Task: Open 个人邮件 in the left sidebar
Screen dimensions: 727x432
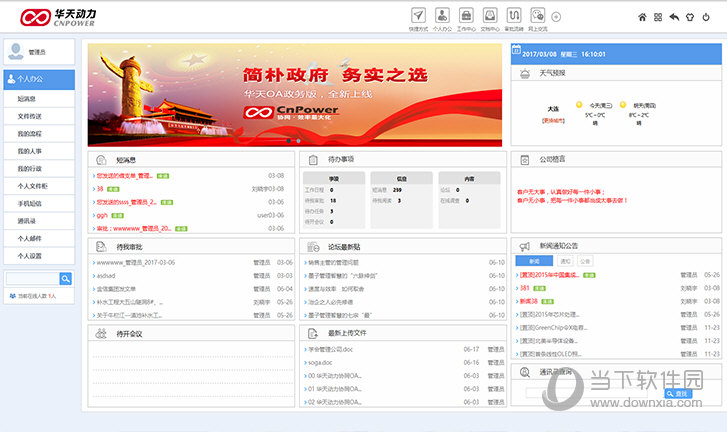Action: tap(39, 239)
